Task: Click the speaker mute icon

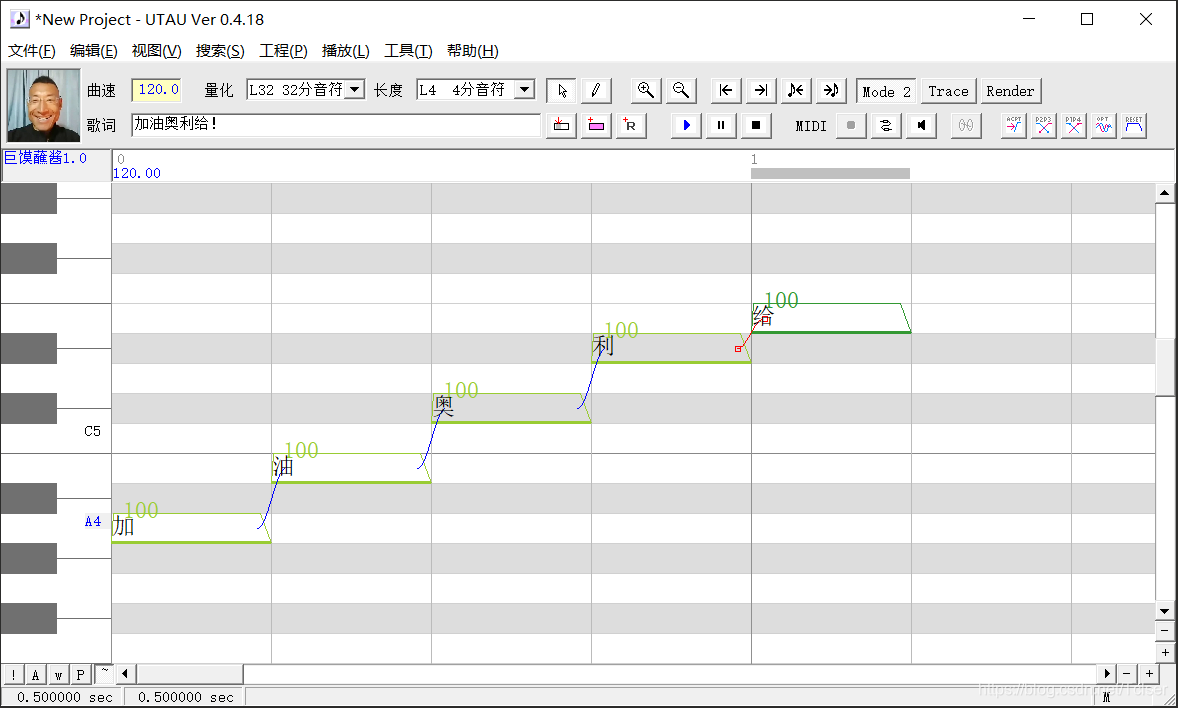Action: coord(921,126)
